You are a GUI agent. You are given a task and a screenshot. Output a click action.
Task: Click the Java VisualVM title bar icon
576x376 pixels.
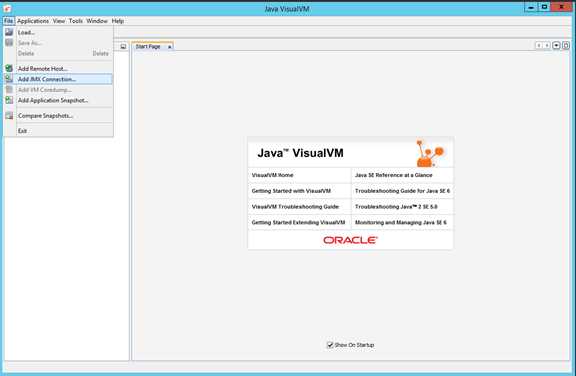7,8
